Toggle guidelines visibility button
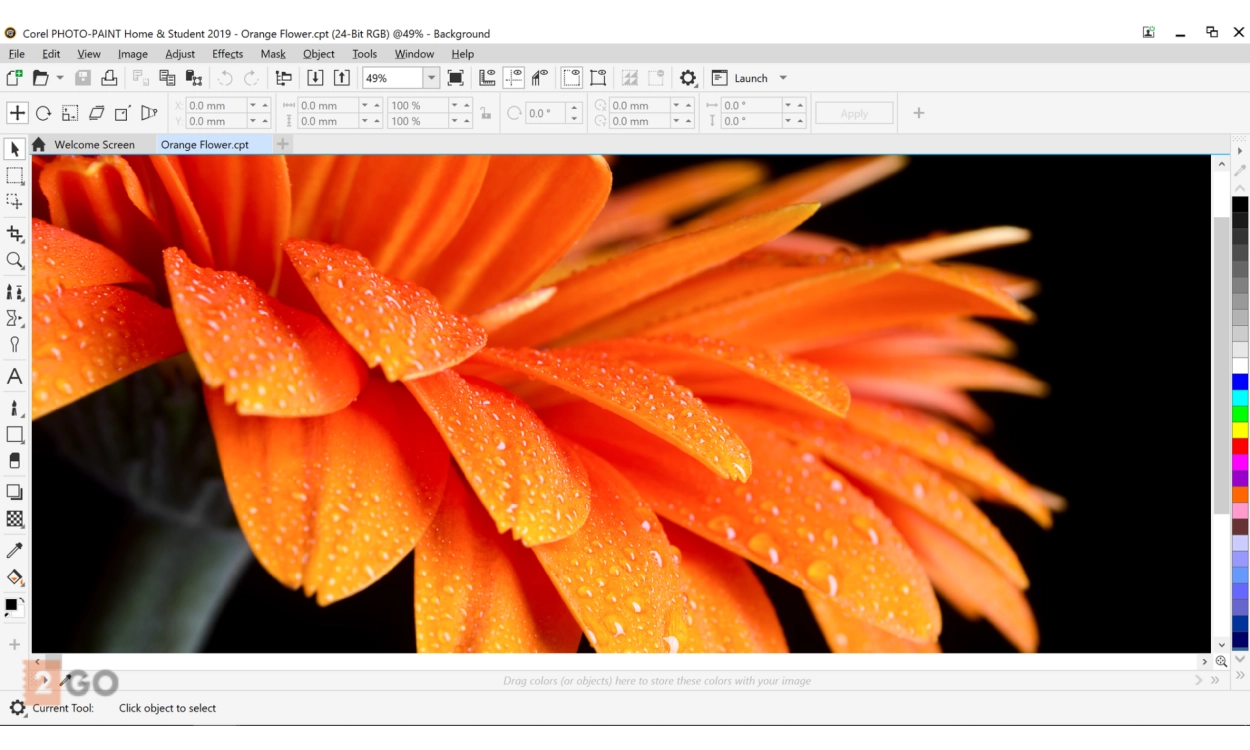Image resolution: width=1250 pixels, height=750 pixels. pos(513,78)
